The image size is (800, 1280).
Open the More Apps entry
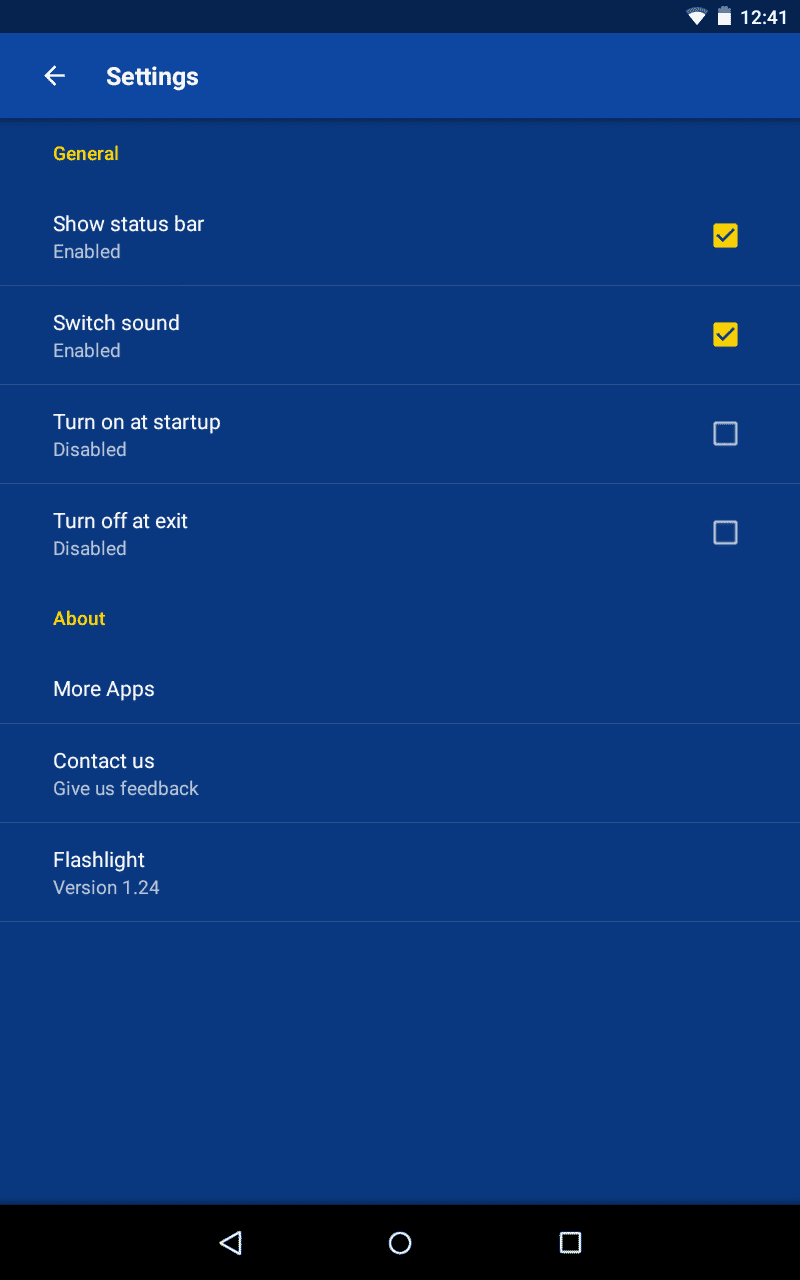point(104,689)
